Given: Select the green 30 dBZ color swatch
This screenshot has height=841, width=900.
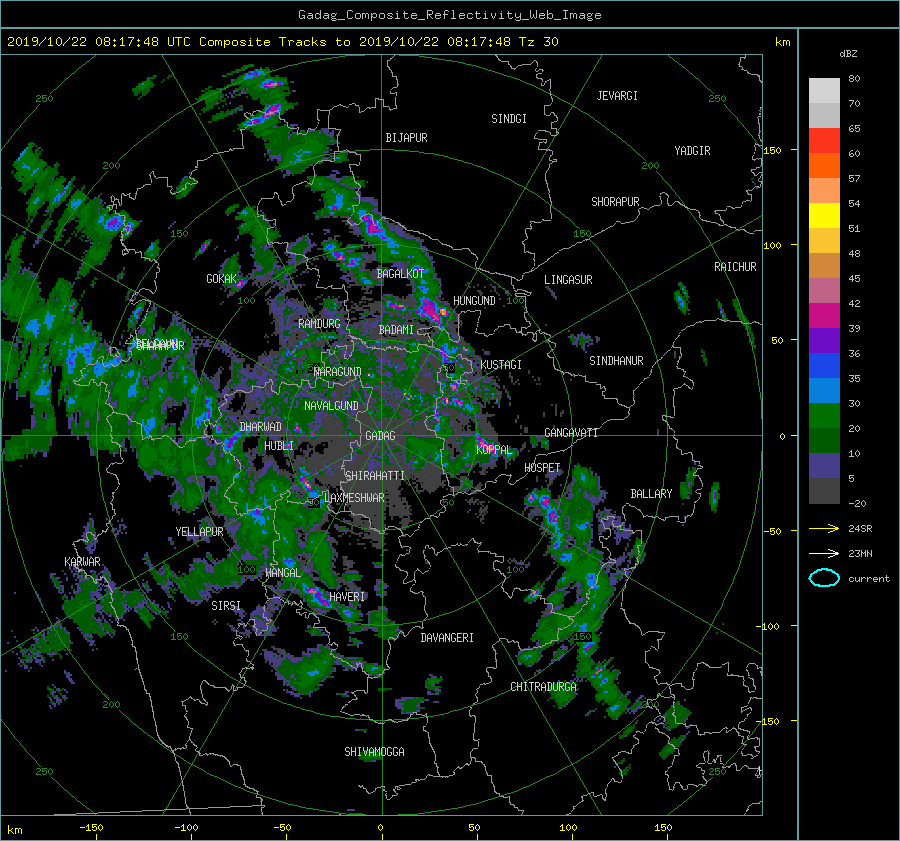Looking at the screenshot, I should click(824, 415).
